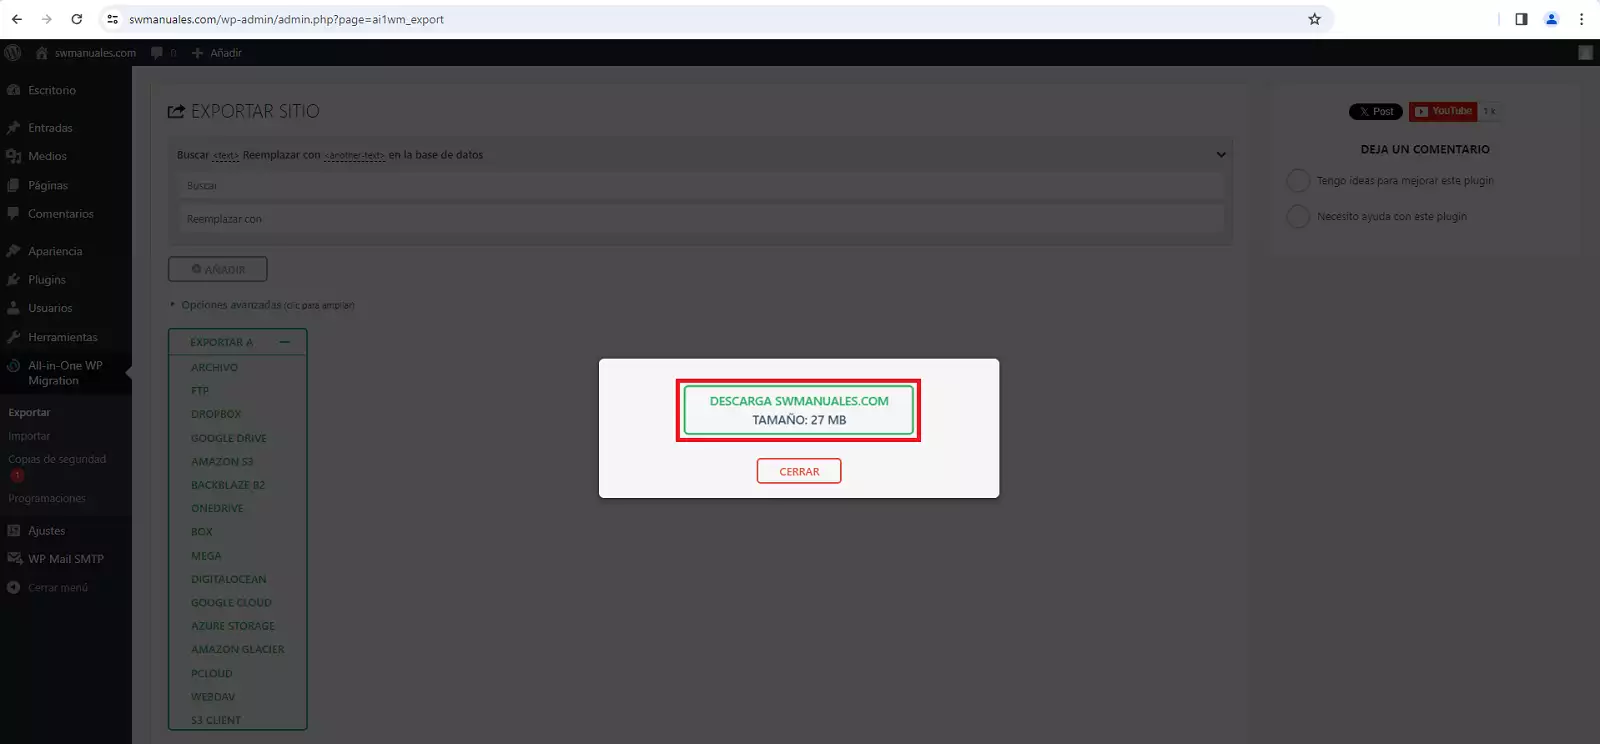Click the YouTube subscribe button
Image resolution: width=1600 pixels, height=744 pixels.
[x=1443, y=111]
